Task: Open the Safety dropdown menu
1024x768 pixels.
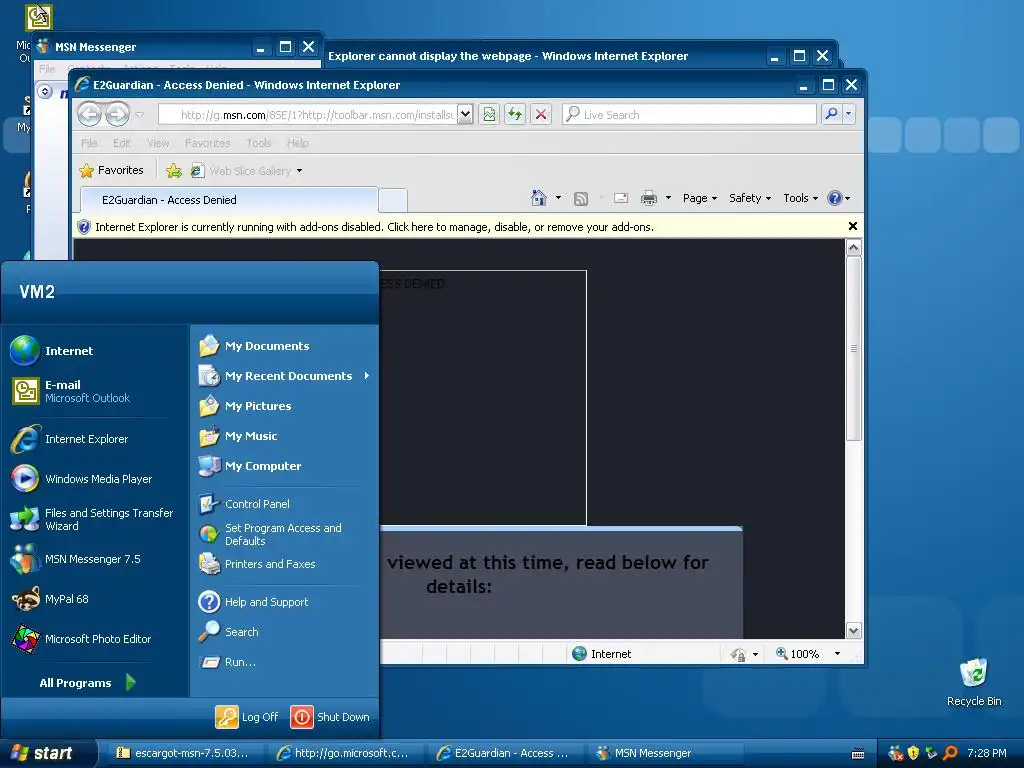Action: coord(750,198)
